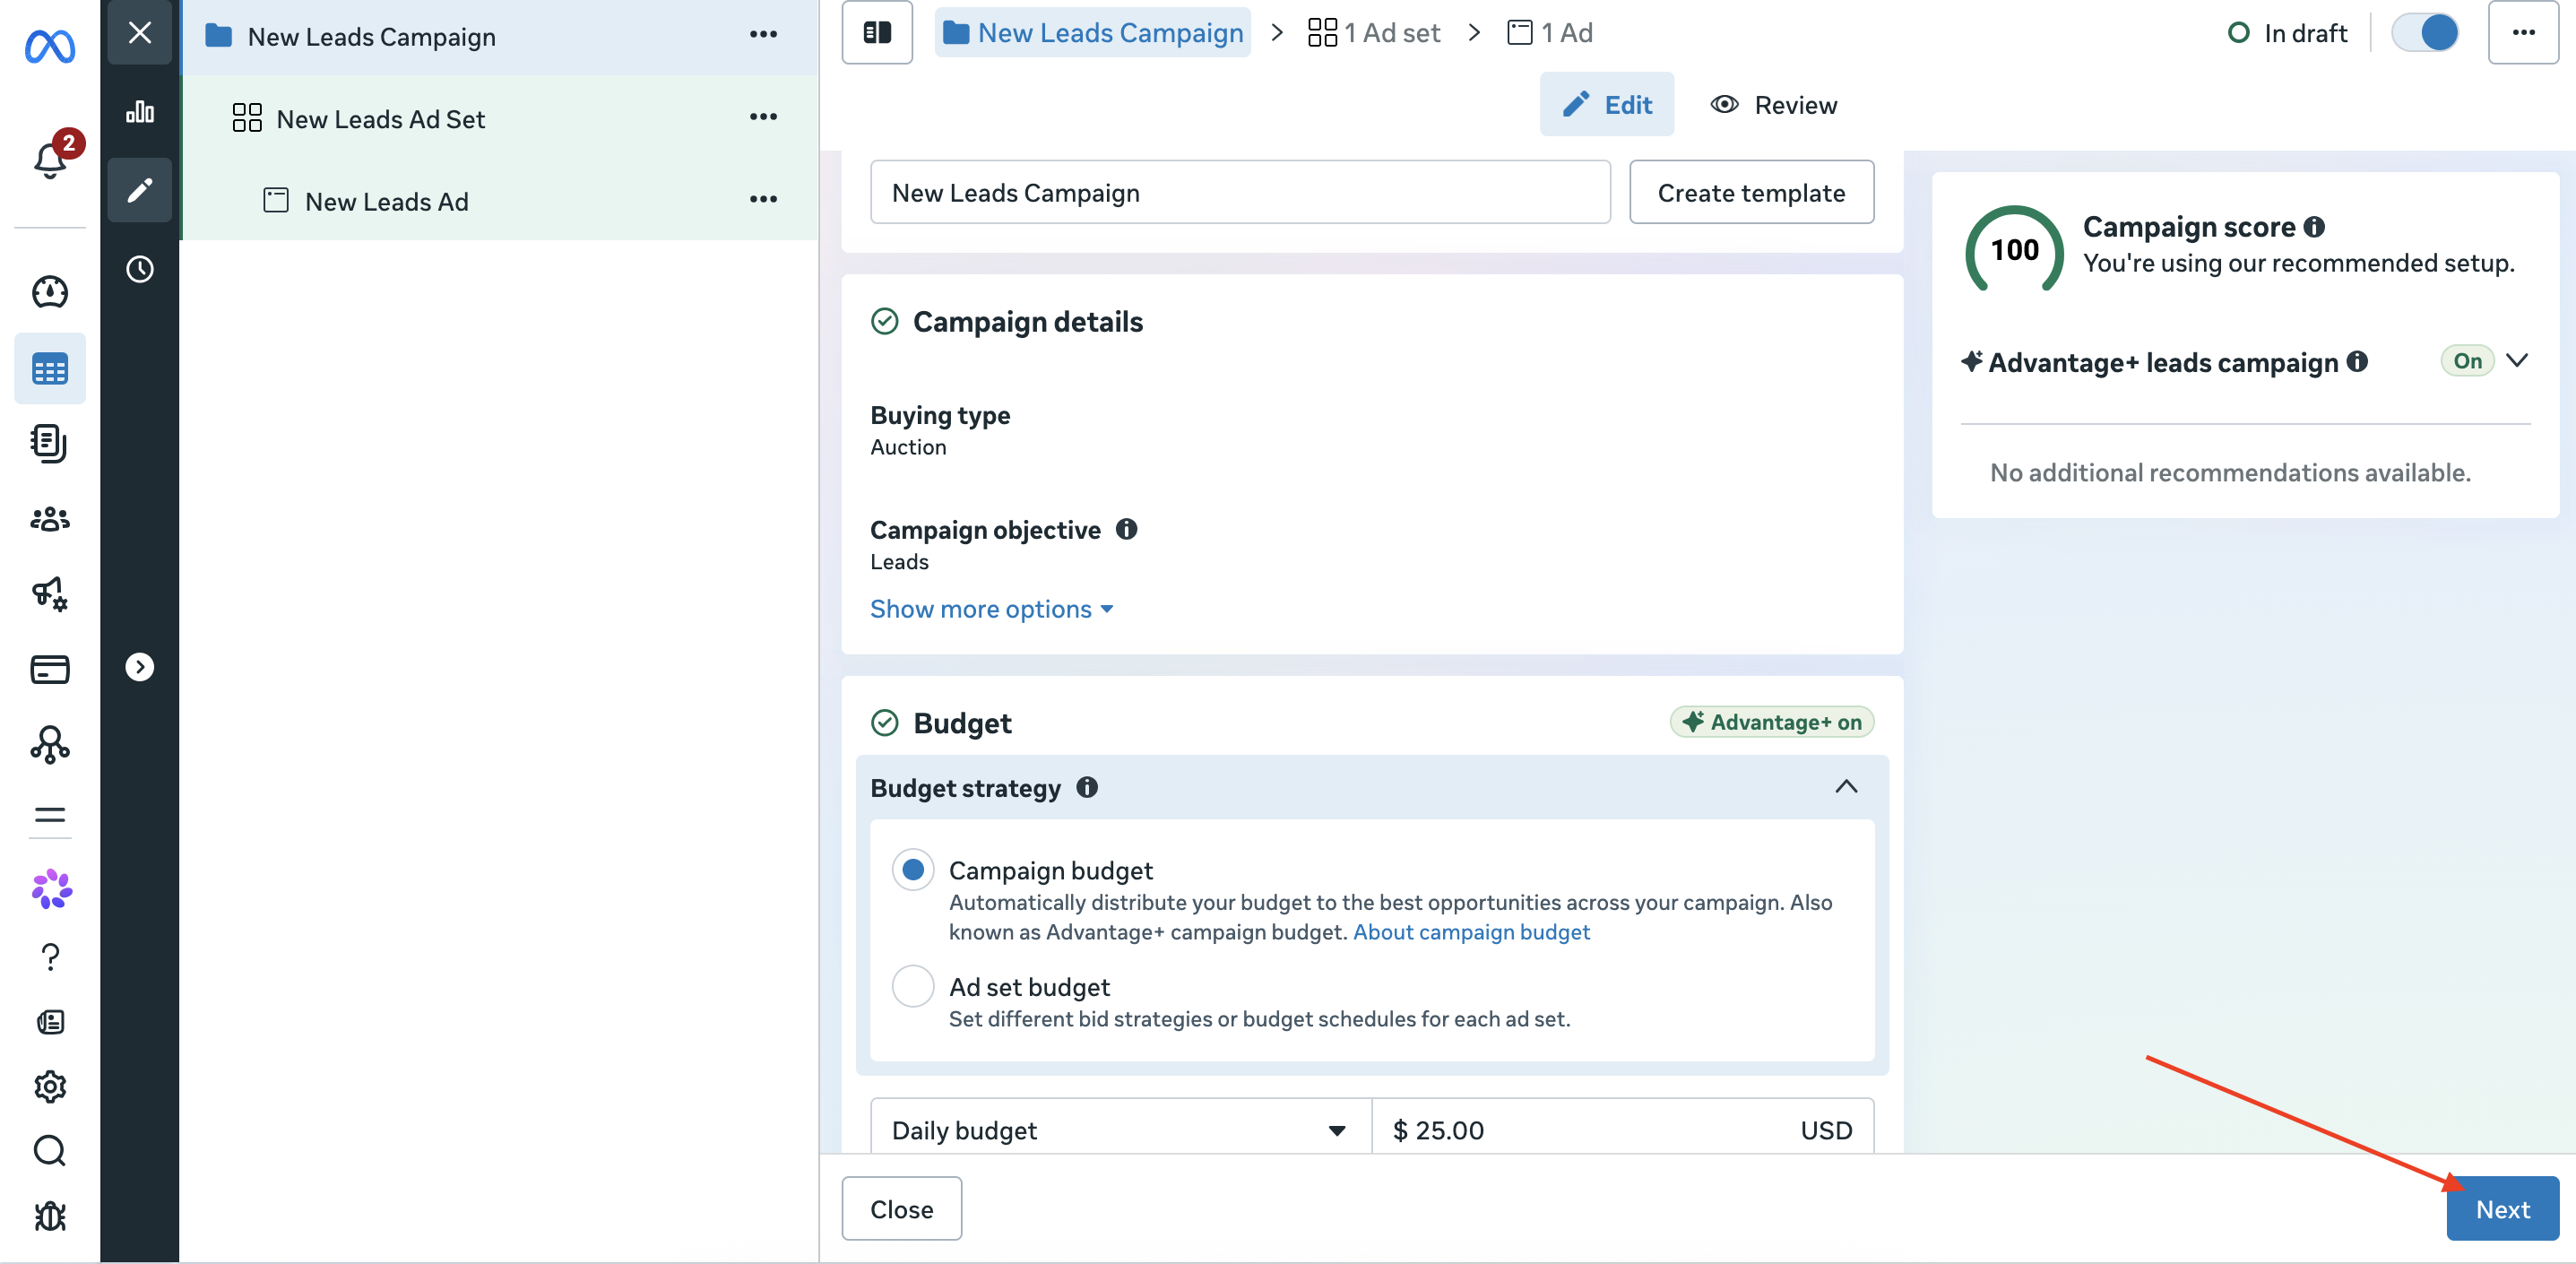Open New Leads Ad more options menu

(x=763, y=199)
